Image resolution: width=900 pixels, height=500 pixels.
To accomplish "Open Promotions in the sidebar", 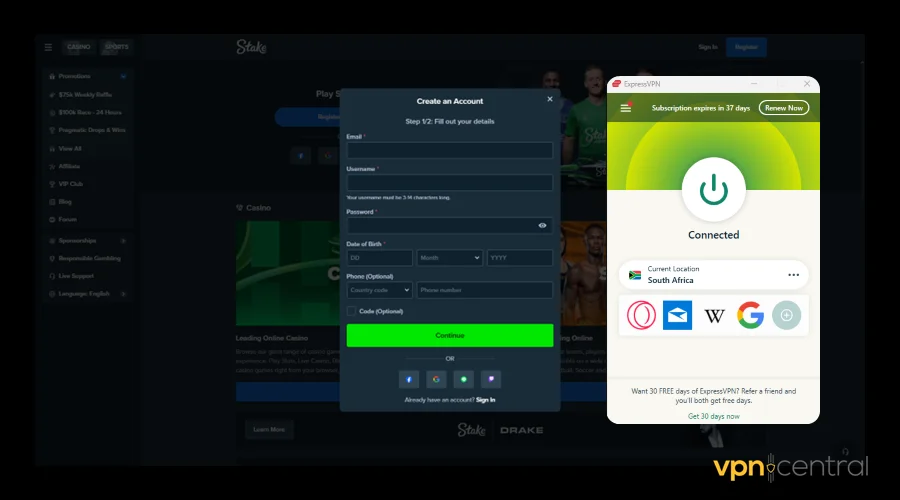I will [75, 76].
